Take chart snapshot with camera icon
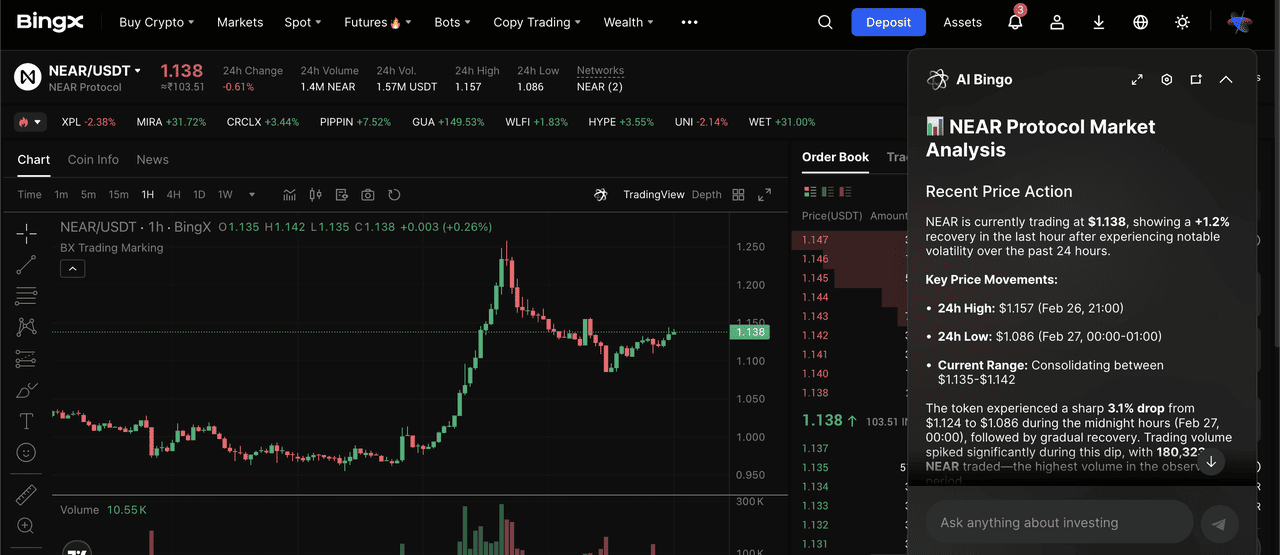1280x555 pixels. coord(368,195)
